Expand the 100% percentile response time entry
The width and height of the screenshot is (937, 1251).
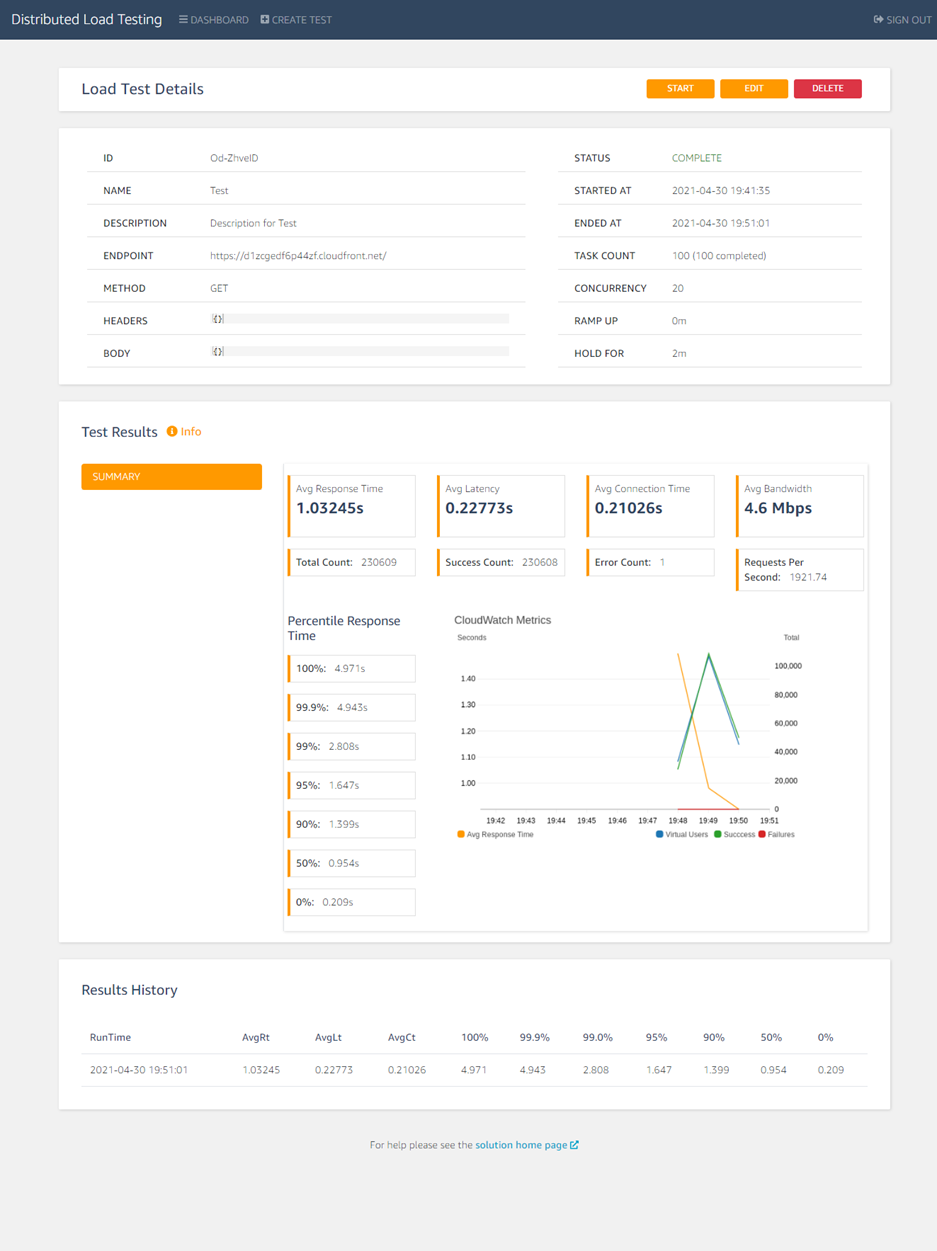coord(351,668)
